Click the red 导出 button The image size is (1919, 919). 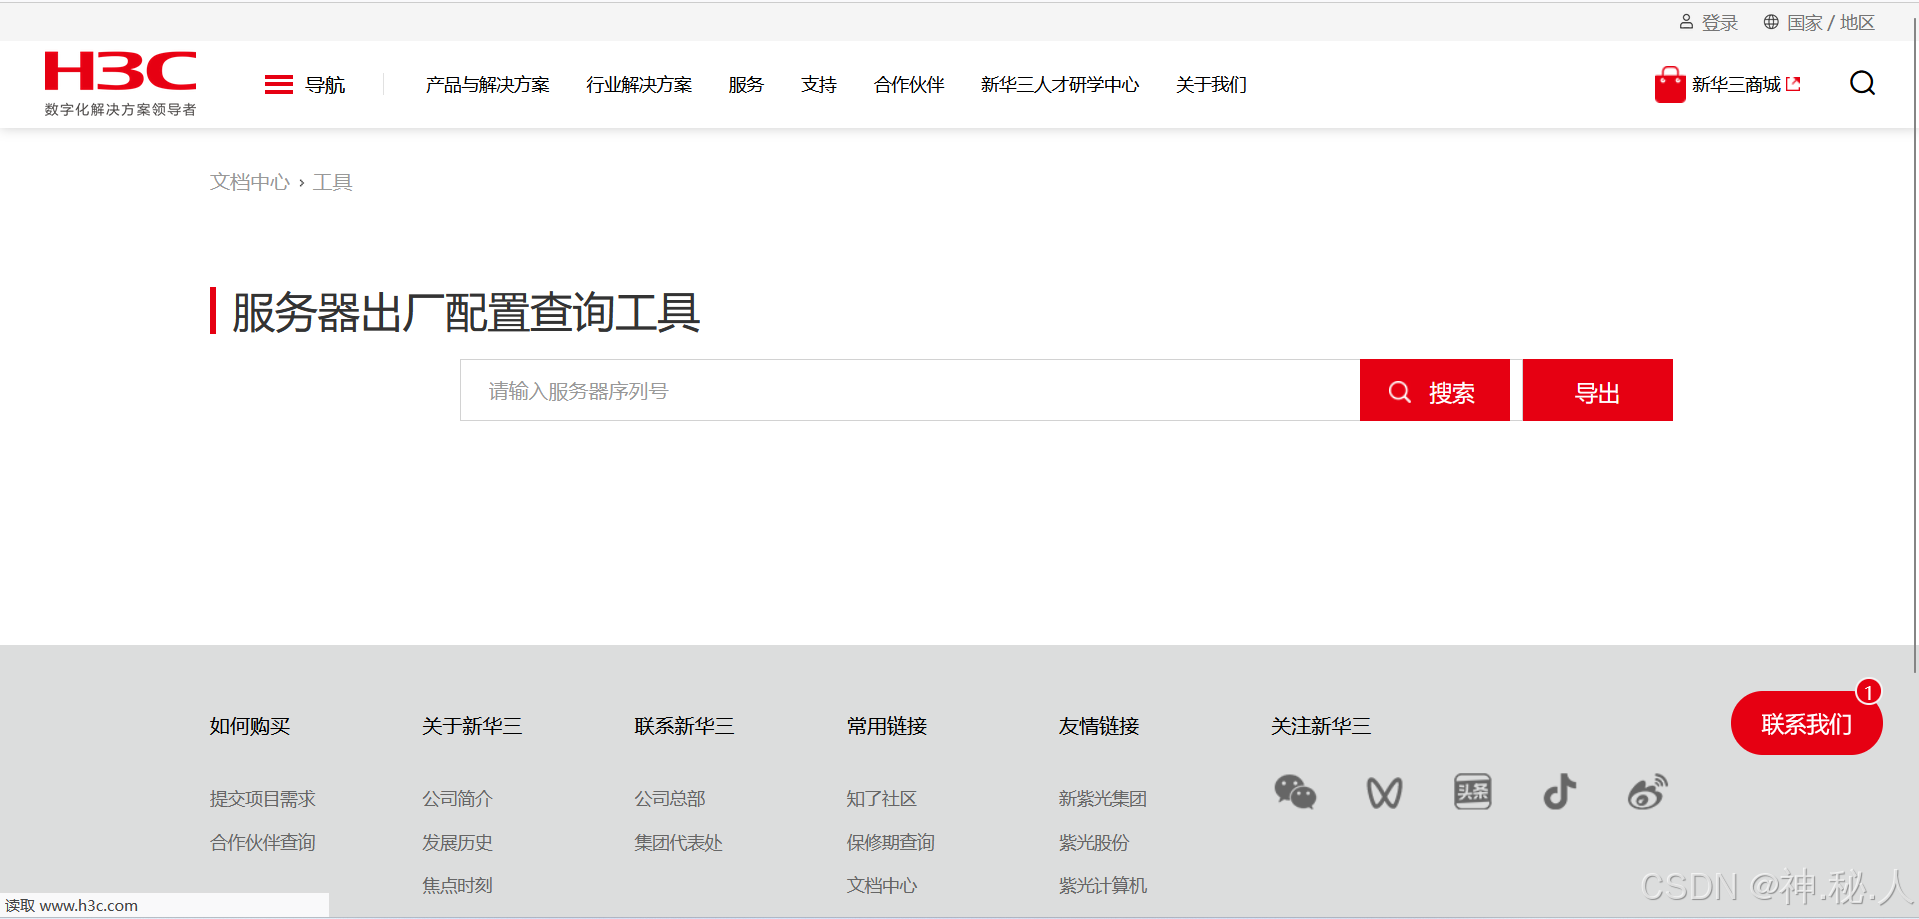pos(1597,390)
